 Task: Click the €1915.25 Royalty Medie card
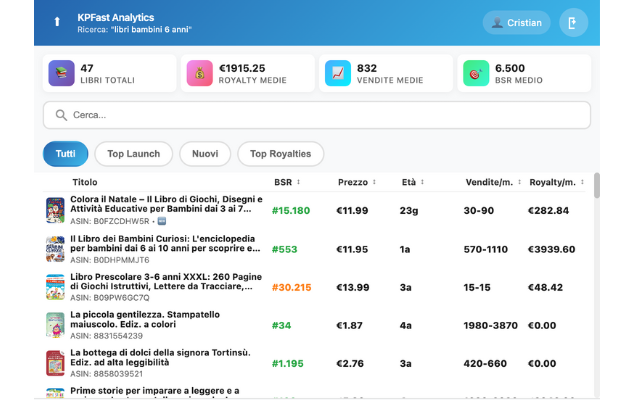pos(248,73)
